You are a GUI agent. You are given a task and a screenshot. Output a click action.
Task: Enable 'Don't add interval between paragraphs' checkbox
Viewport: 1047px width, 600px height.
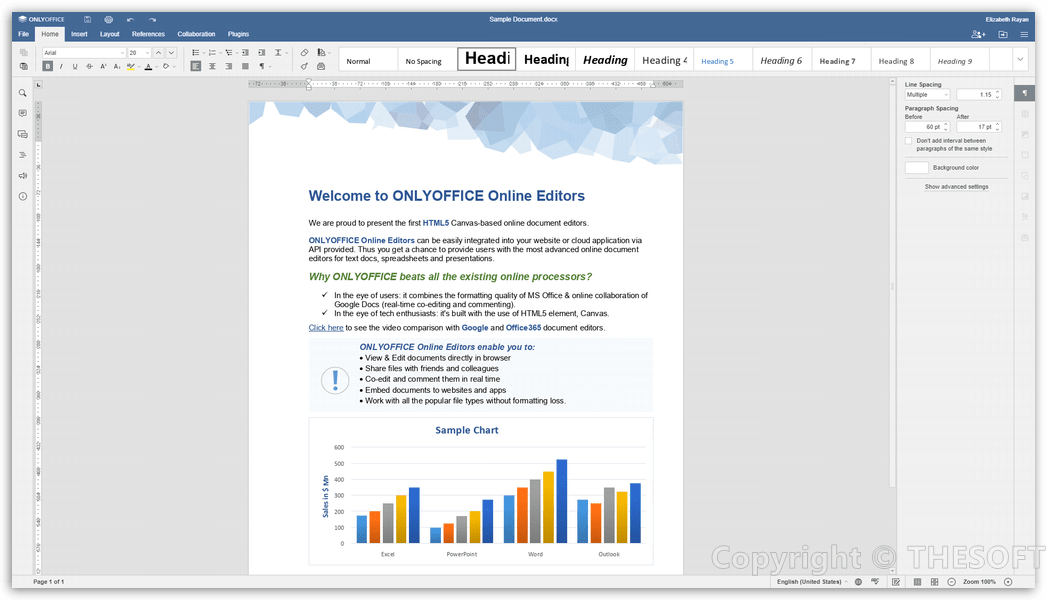(x=909, y=141)
